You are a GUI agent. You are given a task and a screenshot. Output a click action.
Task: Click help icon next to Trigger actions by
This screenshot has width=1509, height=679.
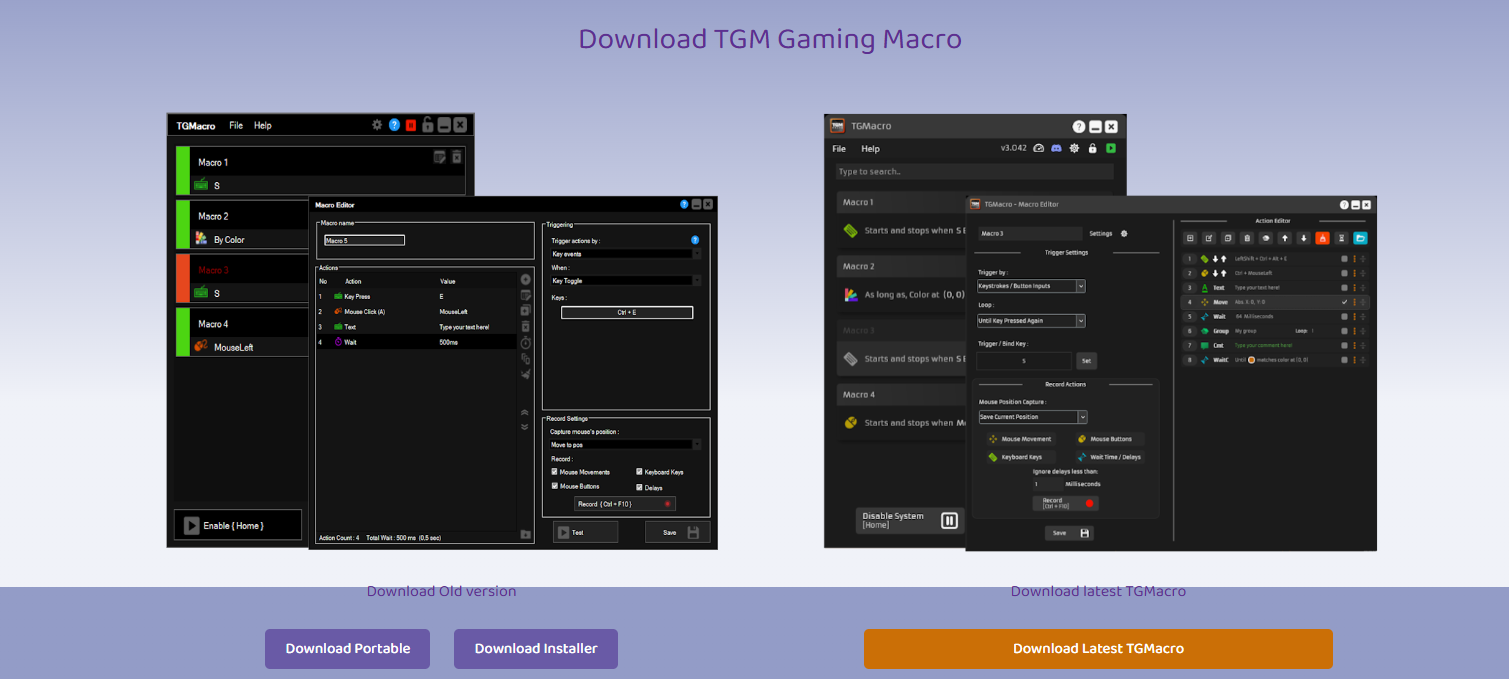point(694,240)
